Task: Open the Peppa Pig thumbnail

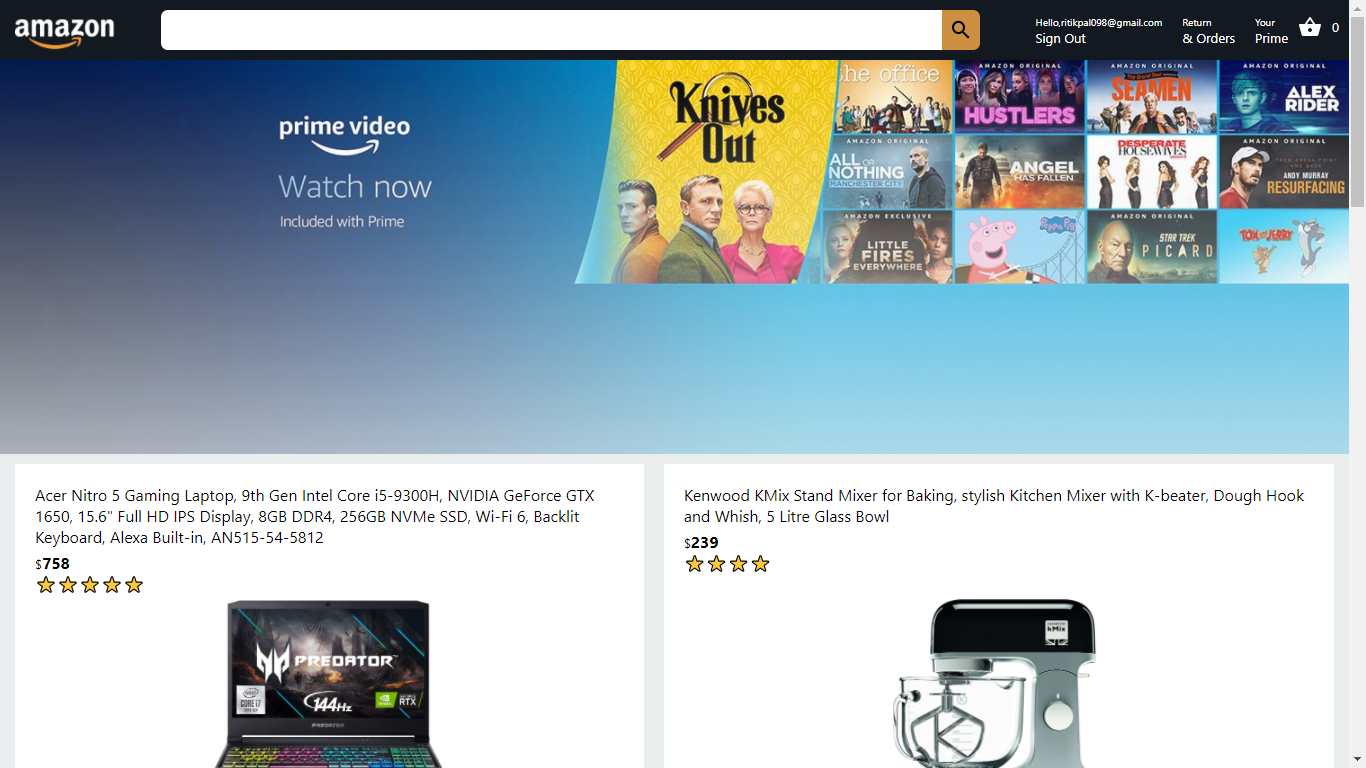Action: (x=1019, y=247)
